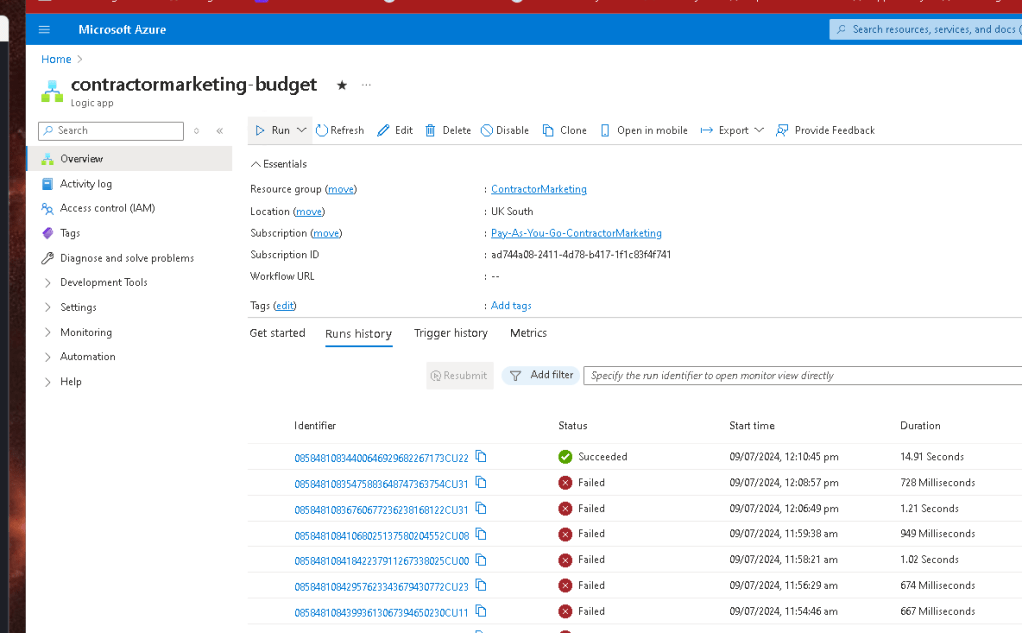Click Add tags link
This screenshot has height=633, width=1022.
(x=511, y=306)
